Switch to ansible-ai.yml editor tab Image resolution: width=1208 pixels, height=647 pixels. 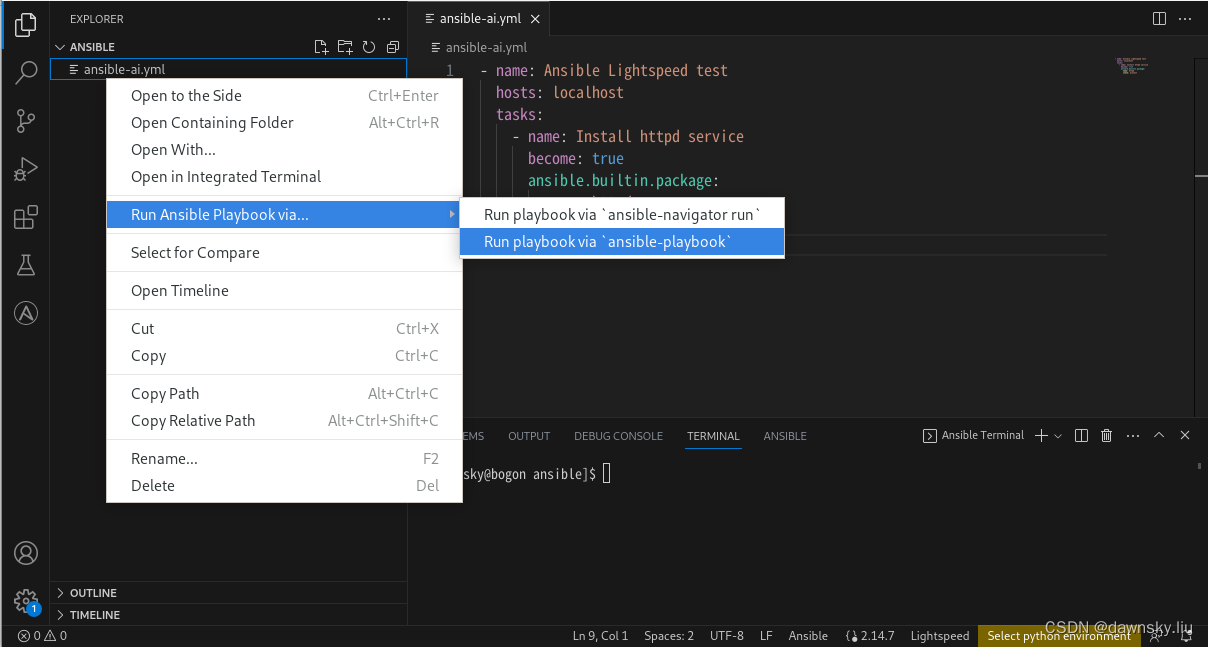point(479,19)
